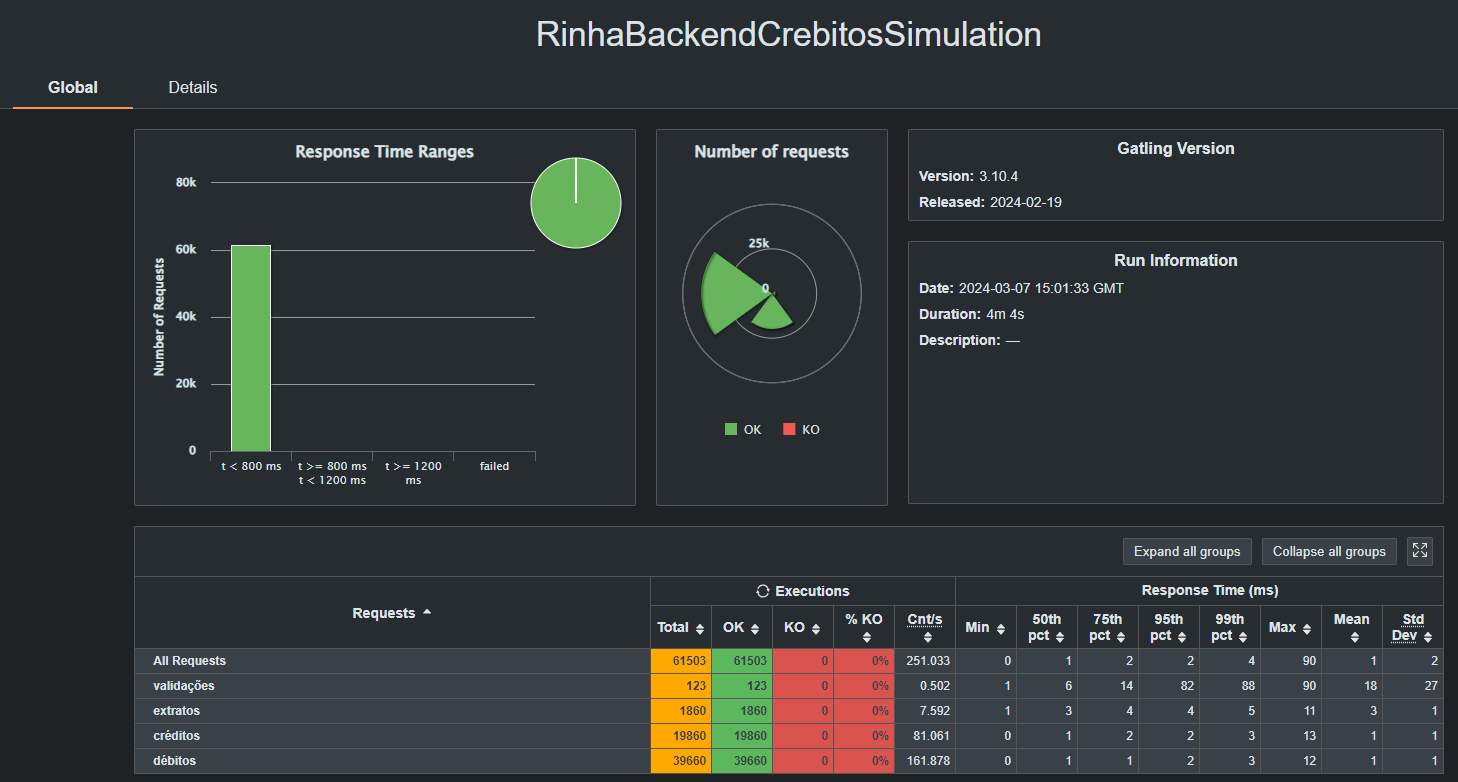This screenshot has height=782, width=1458.
Task: Click total value 61503 for All Requests
Action: pos(687,661)
